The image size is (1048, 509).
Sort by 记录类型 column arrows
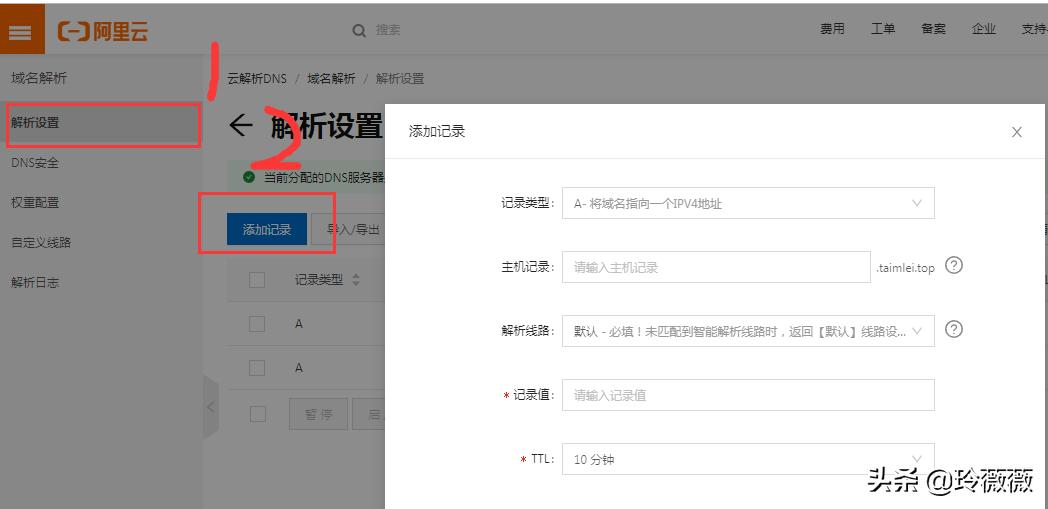click(356, 281)
